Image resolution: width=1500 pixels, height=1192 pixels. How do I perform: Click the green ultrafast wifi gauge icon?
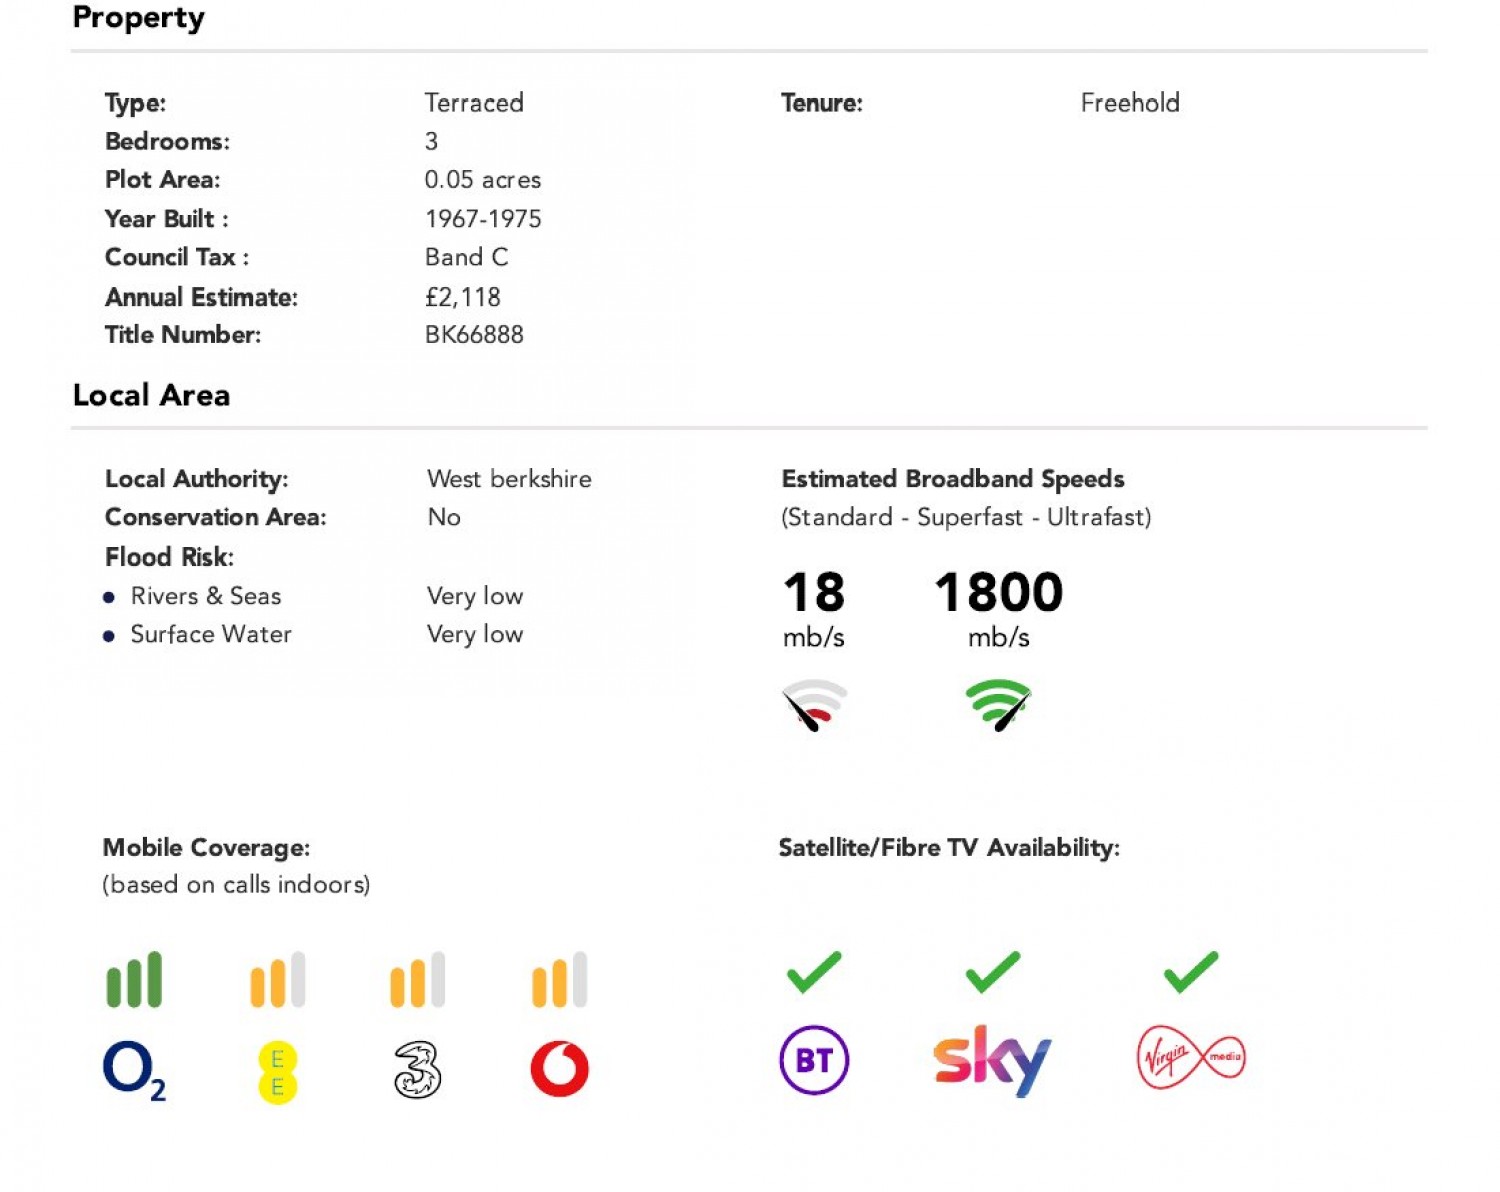pos(998,705)
